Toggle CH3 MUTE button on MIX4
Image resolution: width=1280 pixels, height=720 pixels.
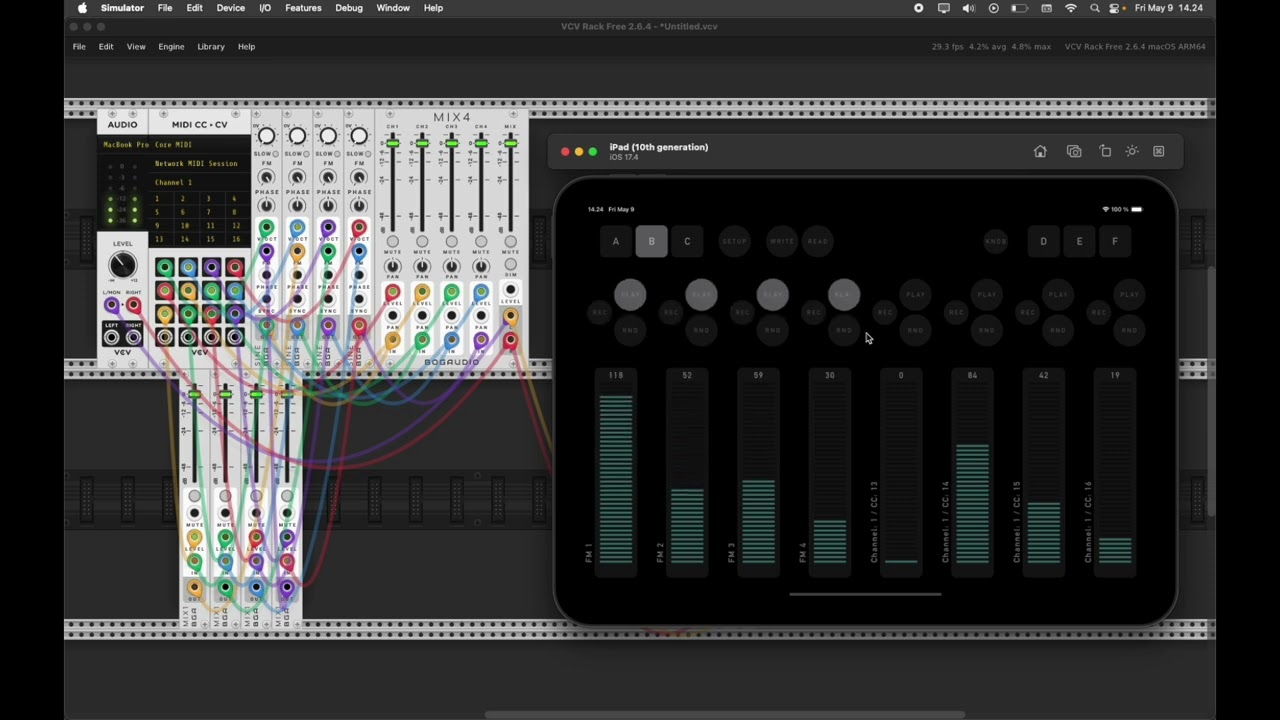452,242
